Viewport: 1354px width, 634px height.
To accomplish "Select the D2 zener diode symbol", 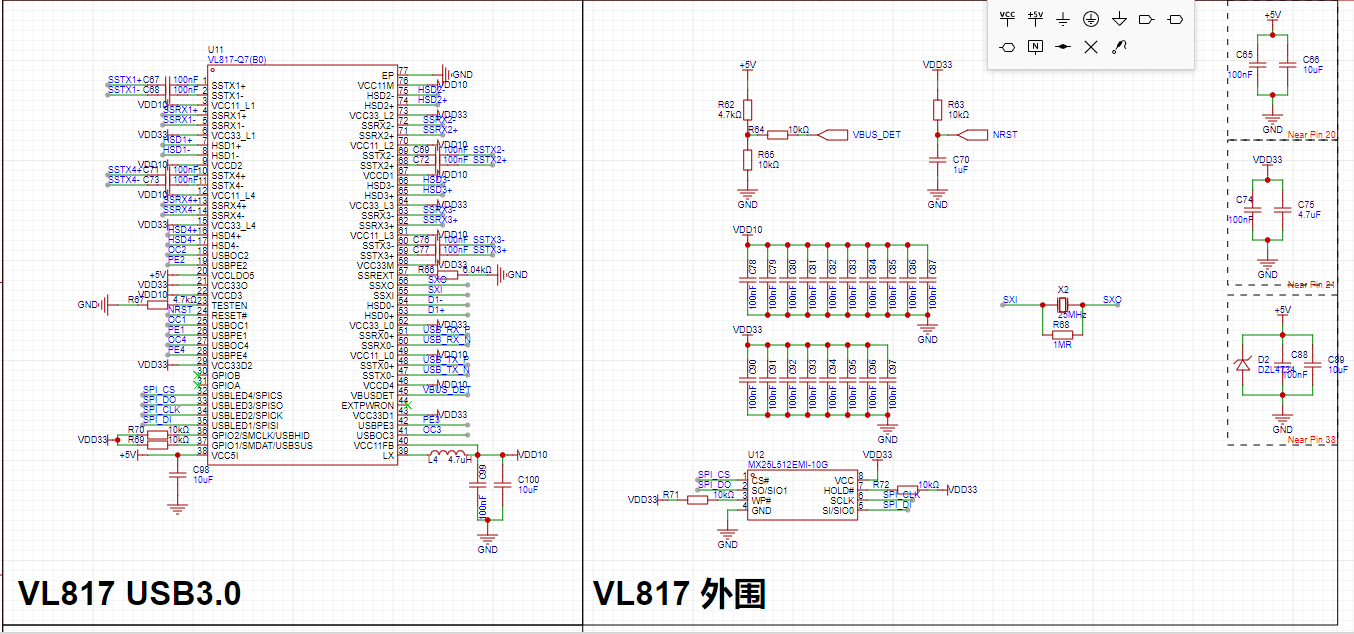I will (1243, 364).
